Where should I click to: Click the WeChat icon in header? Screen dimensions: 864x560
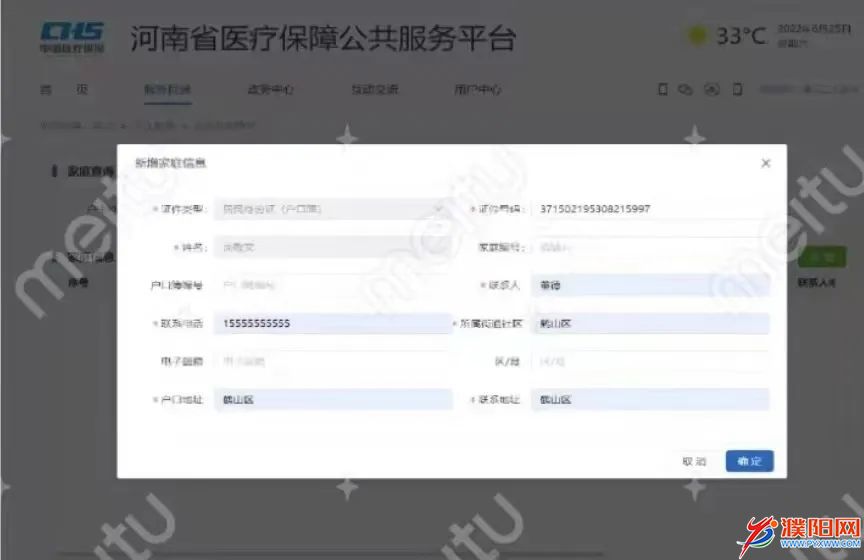pyautogui.click(x=685, y=89)
